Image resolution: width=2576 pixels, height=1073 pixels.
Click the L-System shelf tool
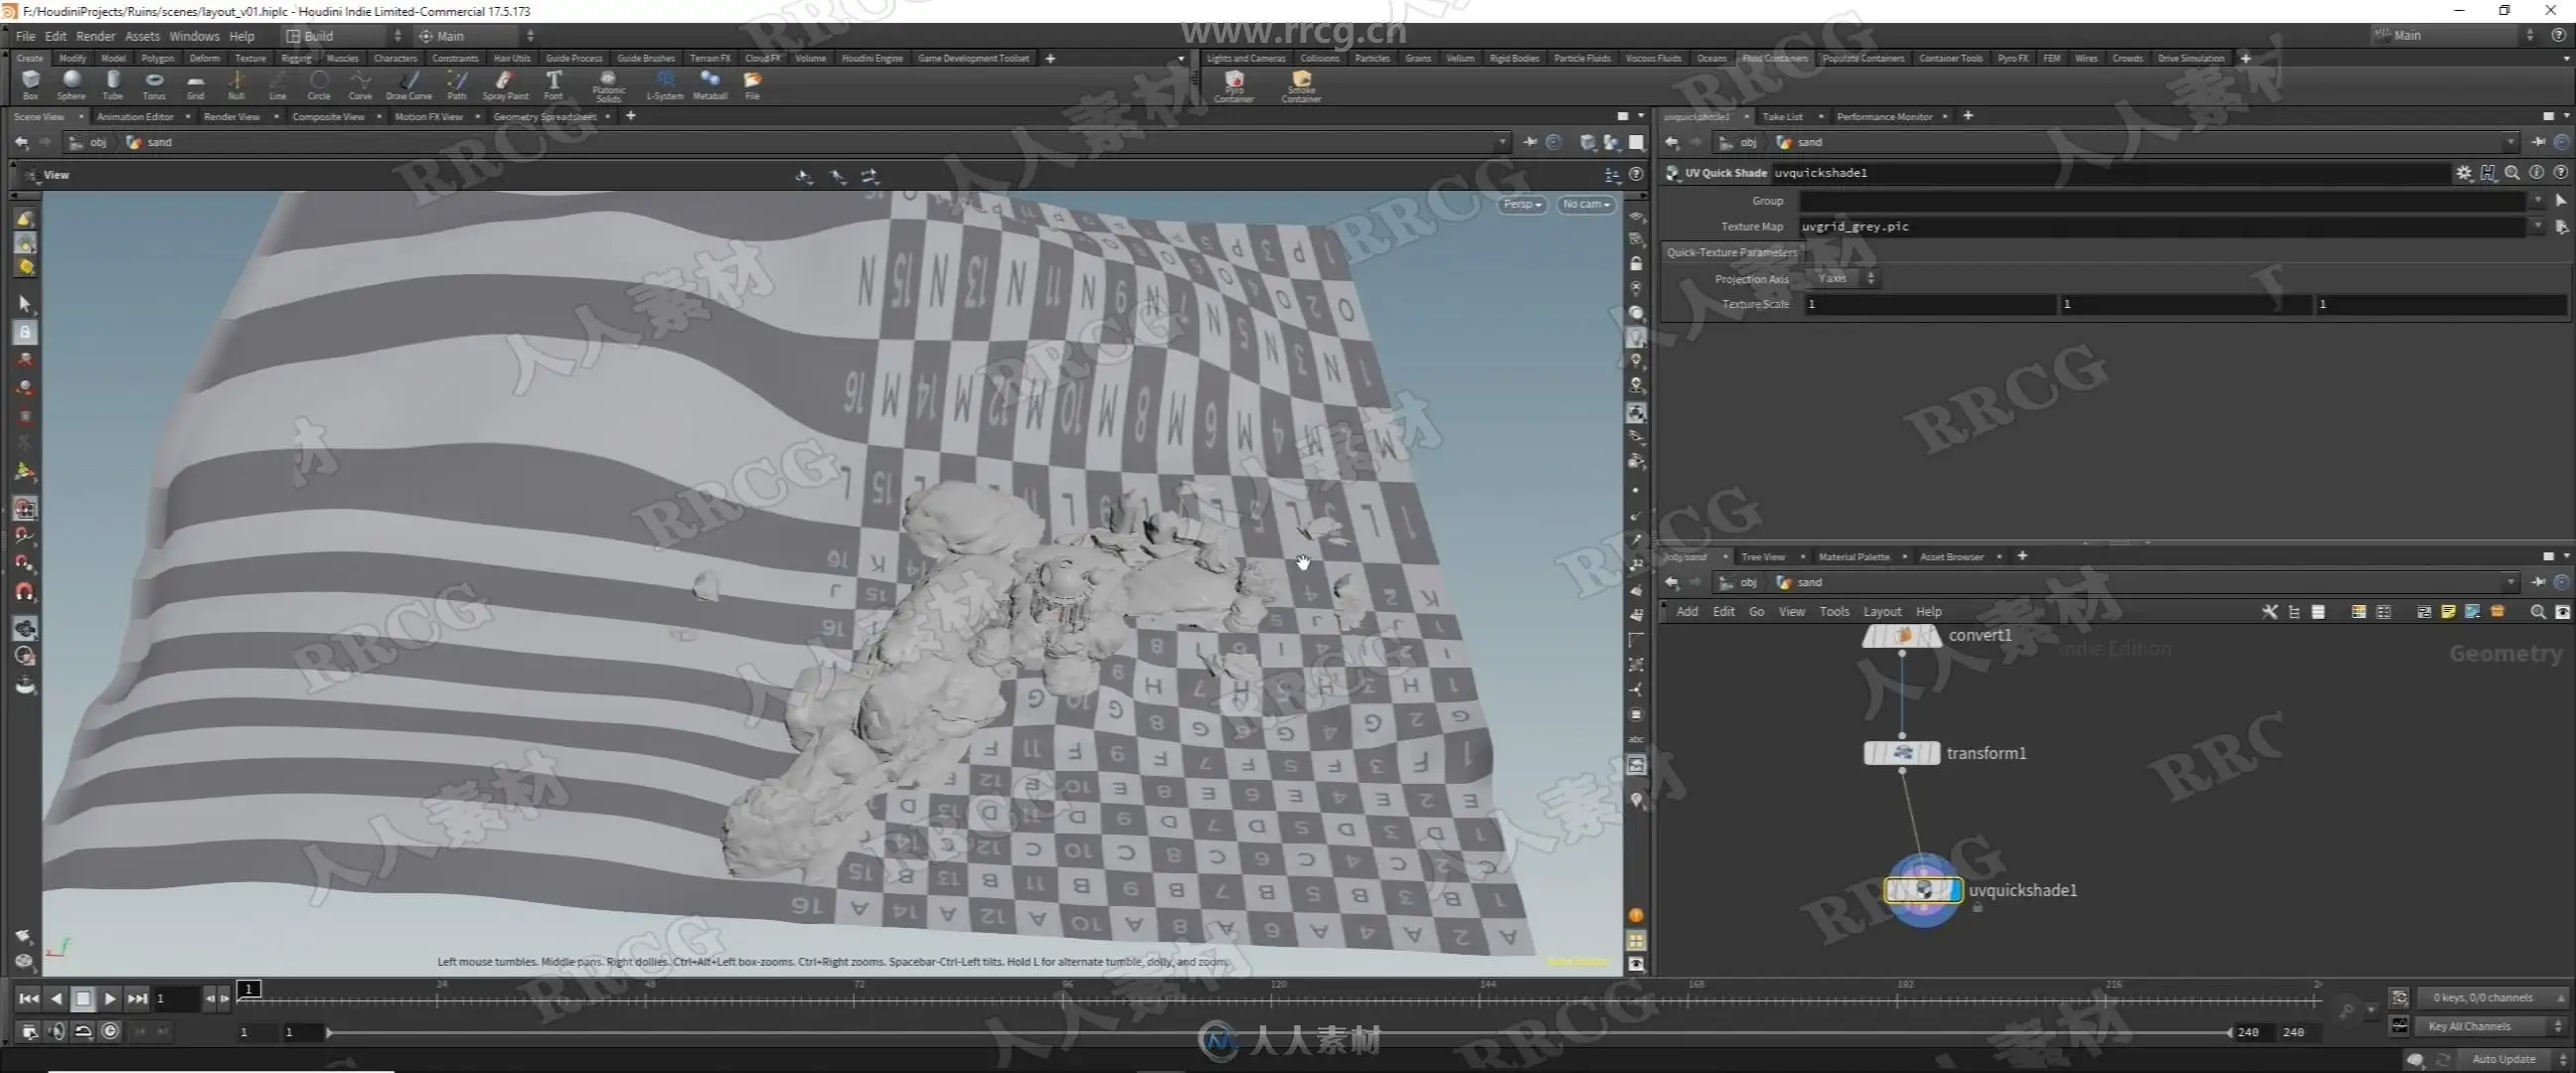pyautogui.click(x=665, y=84)
